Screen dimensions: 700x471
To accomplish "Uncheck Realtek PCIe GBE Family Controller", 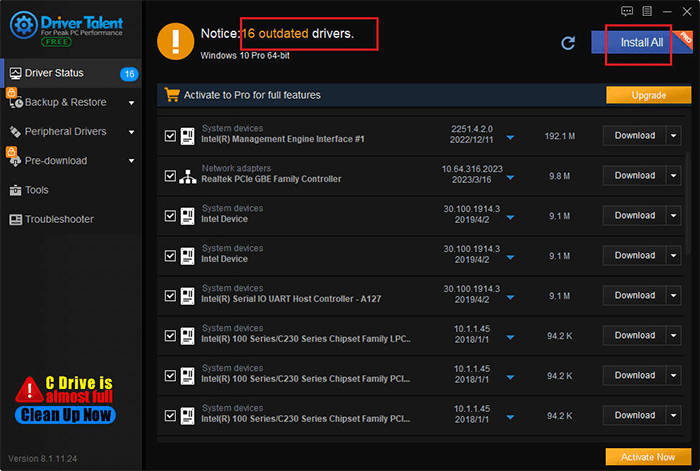I will [170, 176].
